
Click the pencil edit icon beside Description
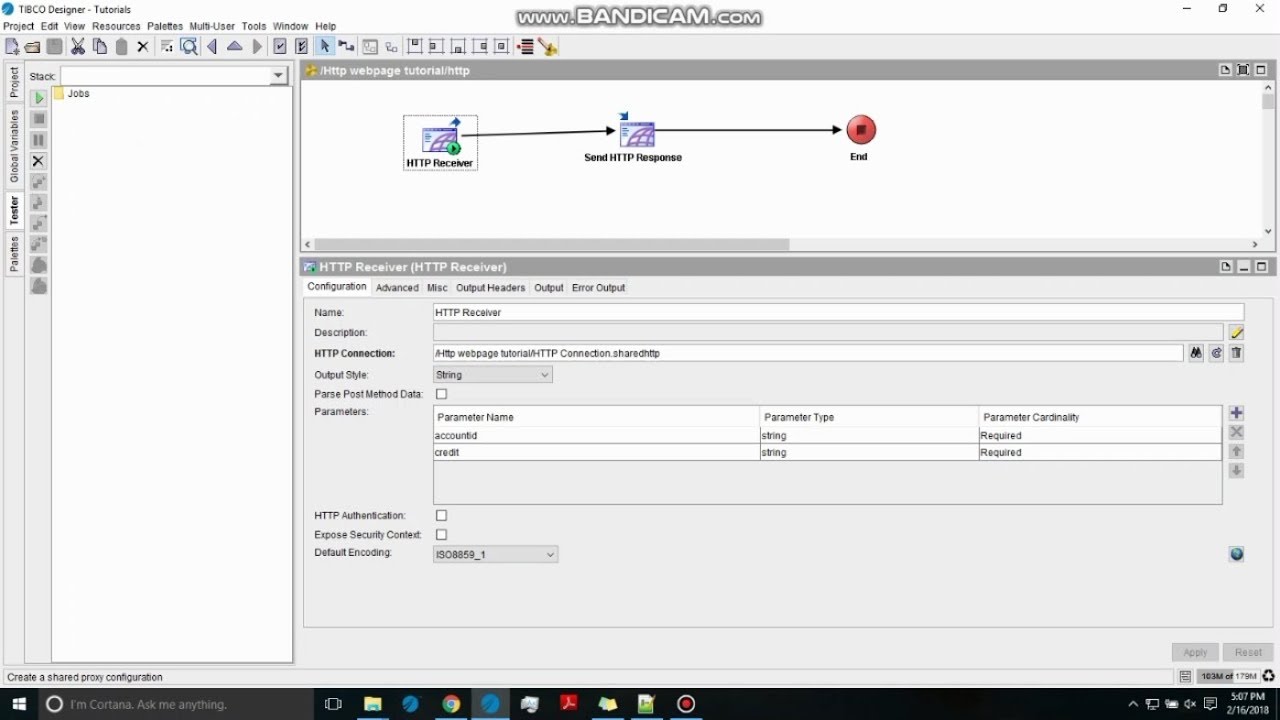1236,333
